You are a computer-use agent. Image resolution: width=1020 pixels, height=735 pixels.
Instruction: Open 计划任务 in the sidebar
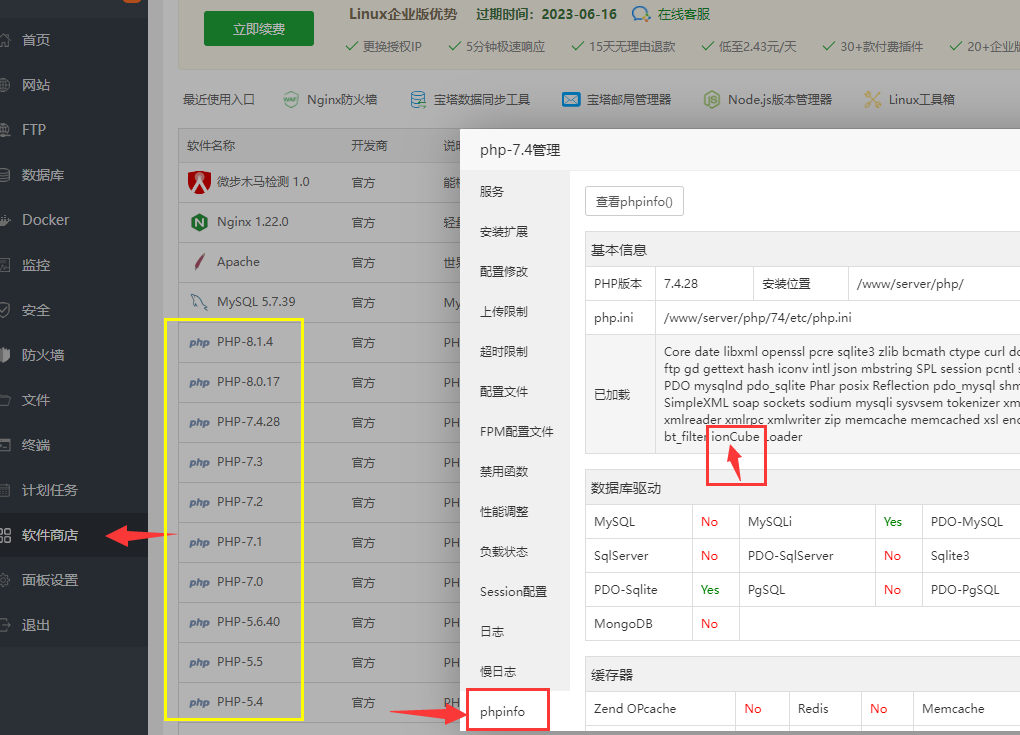pyautogui.click(x=49, y=490)
